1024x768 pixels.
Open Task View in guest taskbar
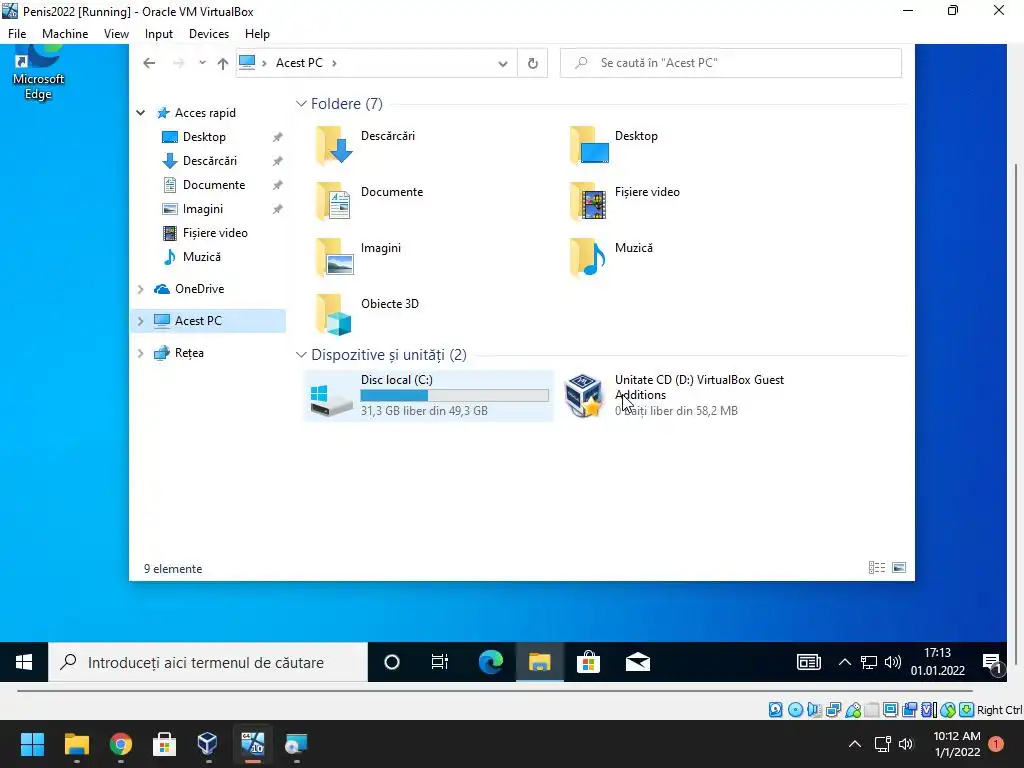(440, 662)
